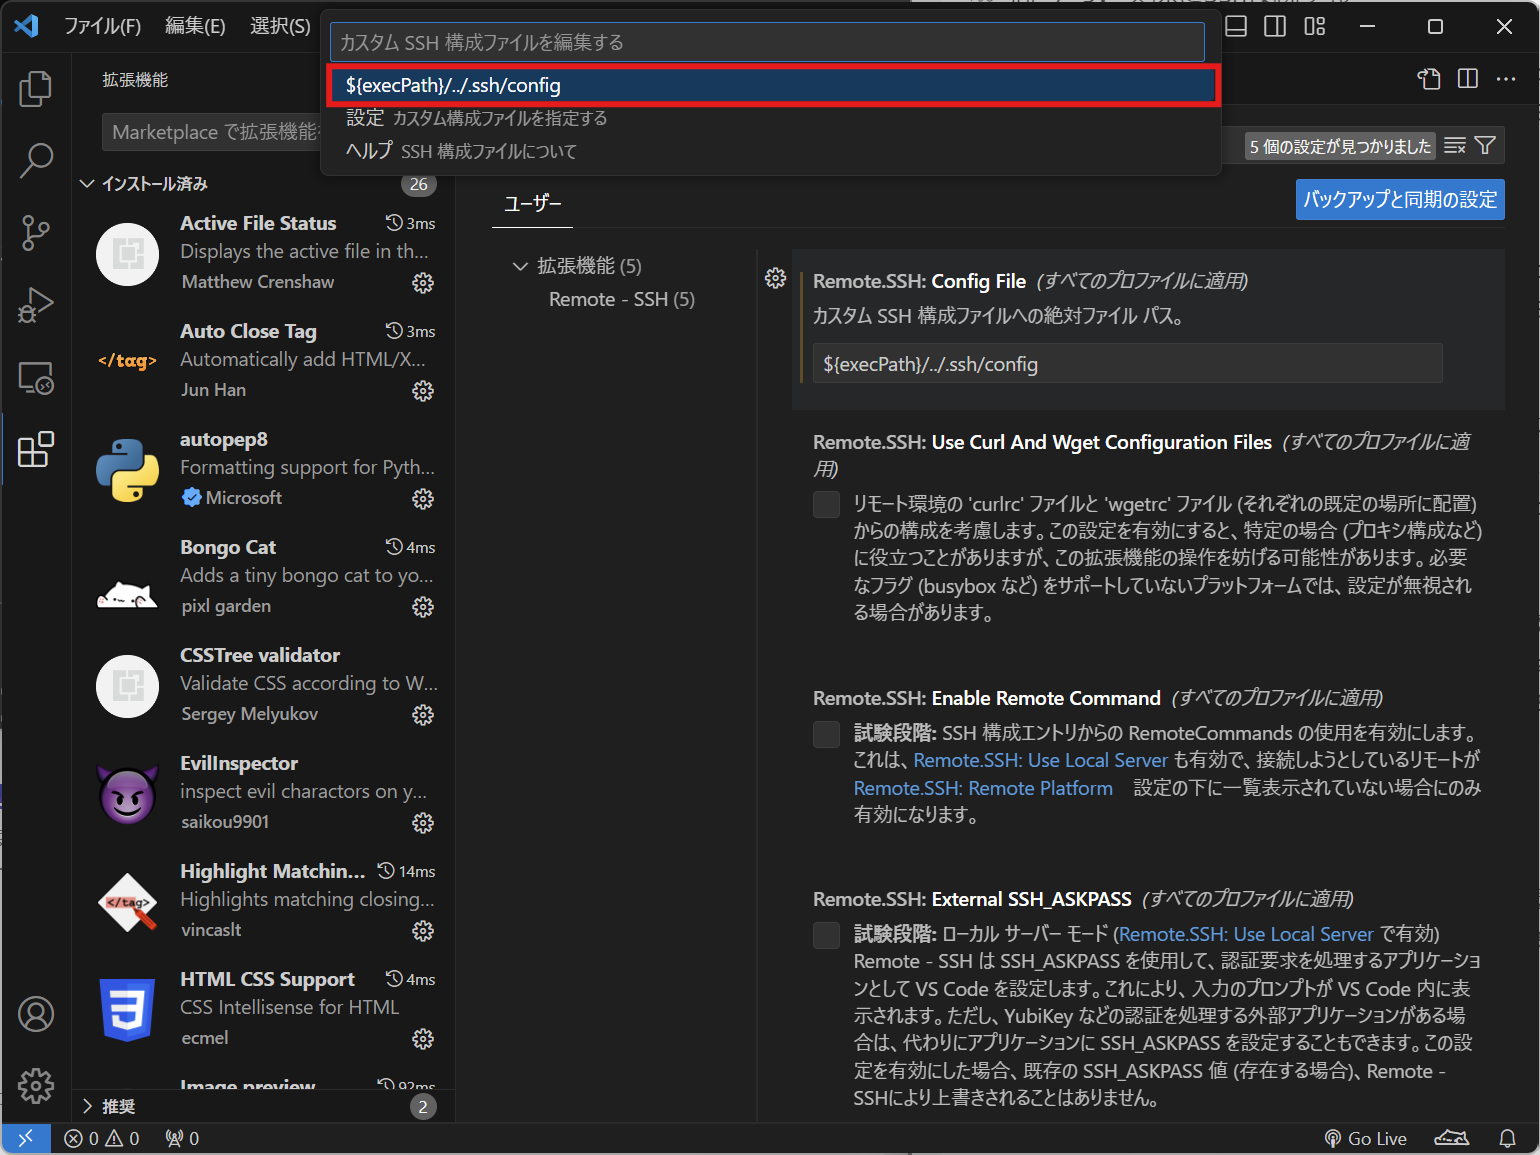Toggle secondary side bar layout icon

[1275, 26]
